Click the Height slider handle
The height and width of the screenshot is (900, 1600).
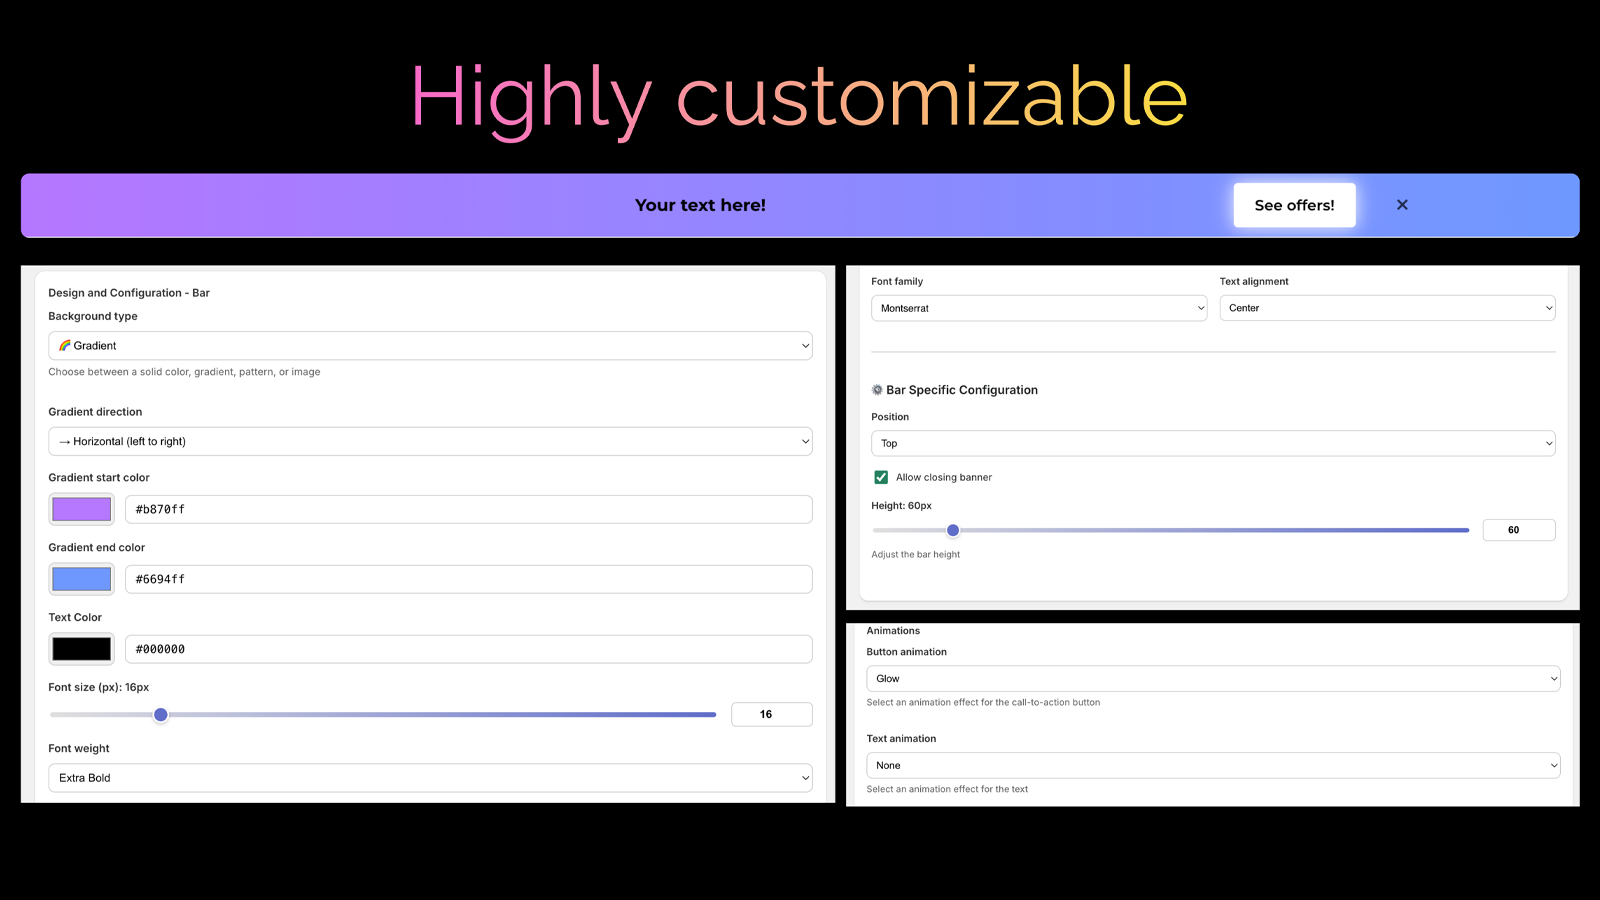[x=953, y=530]
